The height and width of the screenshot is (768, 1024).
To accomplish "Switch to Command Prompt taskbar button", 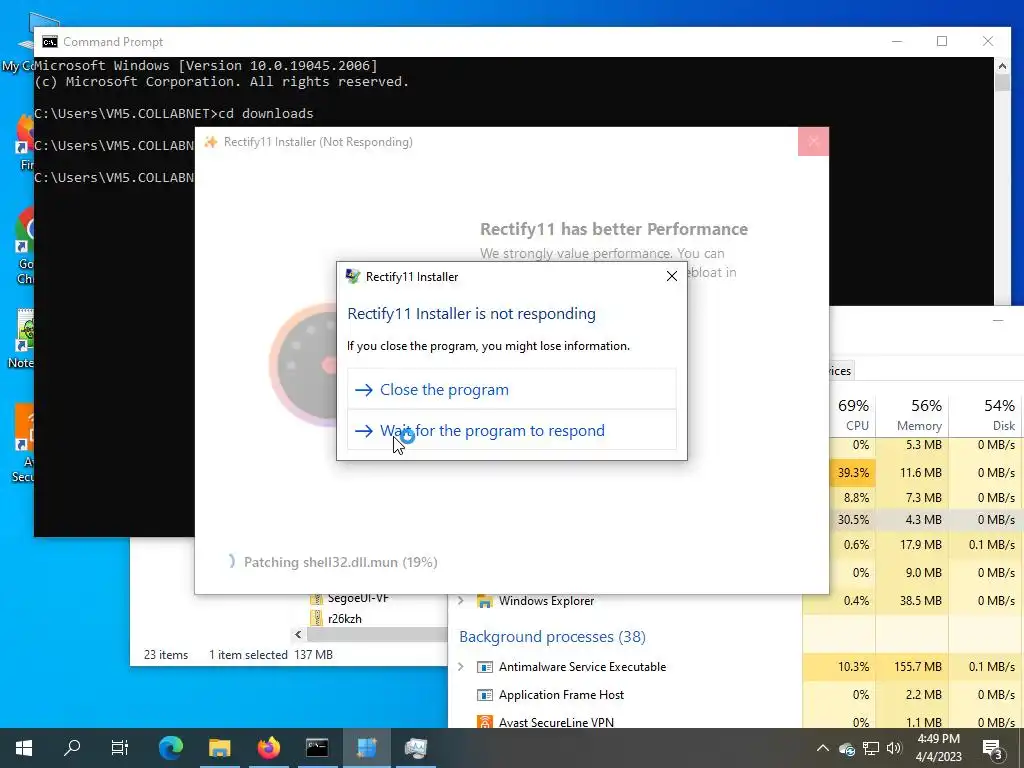I will click(317, 748).
